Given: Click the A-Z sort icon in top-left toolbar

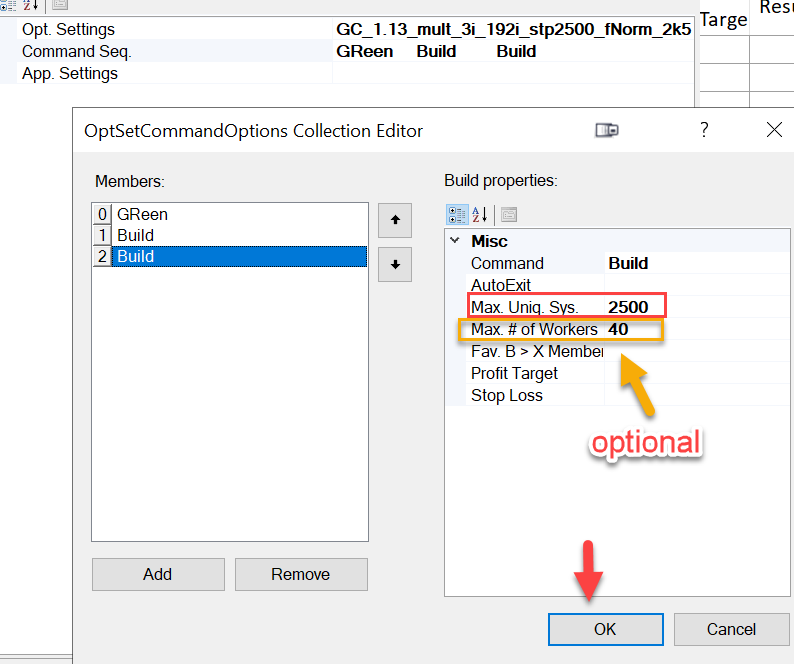Looking at the screenshot, I should [x=30, y=5].
